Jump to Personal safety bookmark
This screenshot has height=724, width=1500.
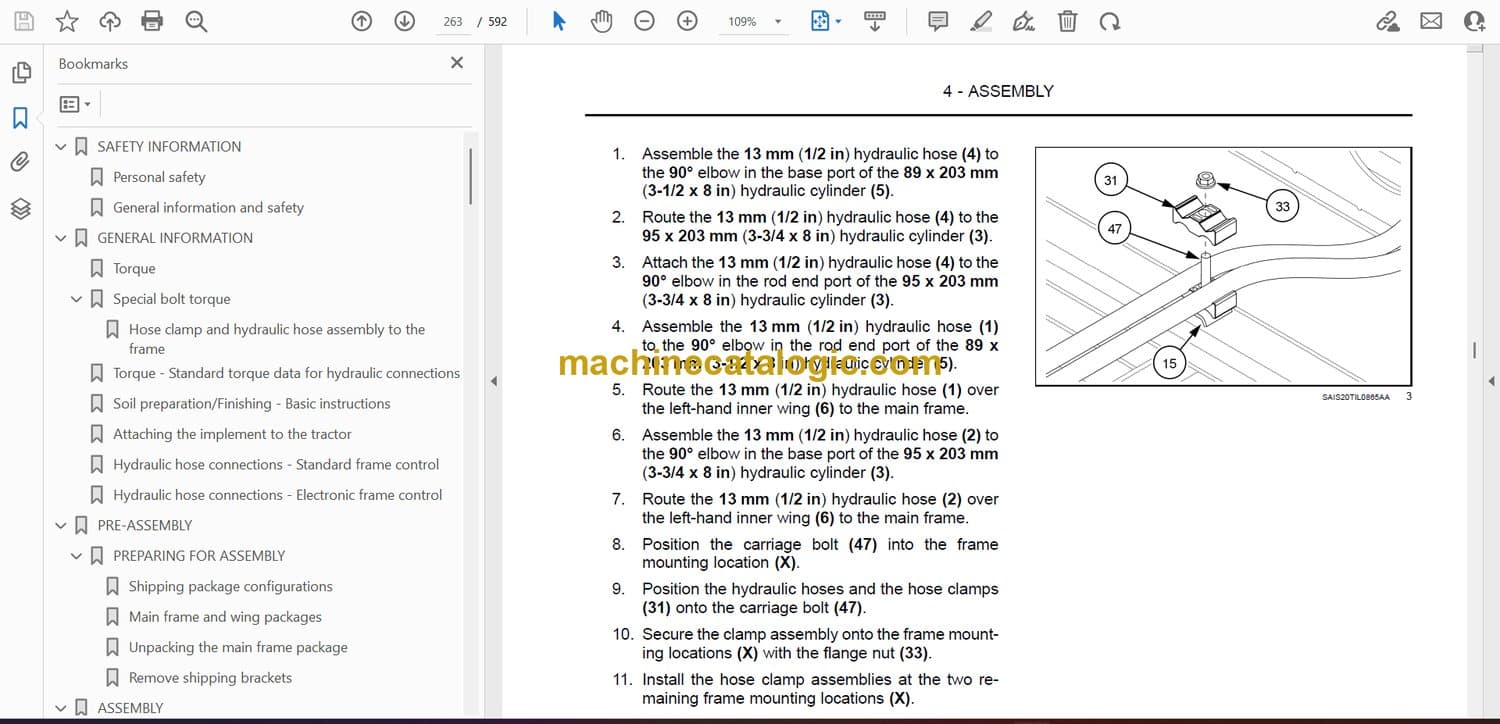[159, 177]
